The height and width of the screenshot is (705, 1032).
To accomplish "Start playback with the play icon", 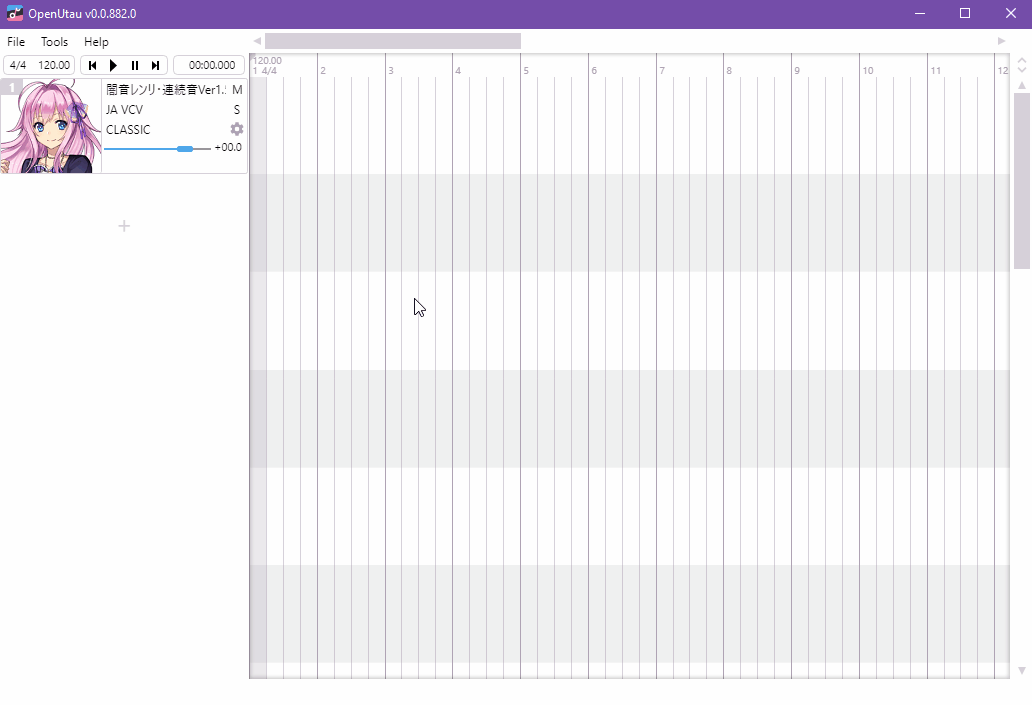I will coord(113,65).
